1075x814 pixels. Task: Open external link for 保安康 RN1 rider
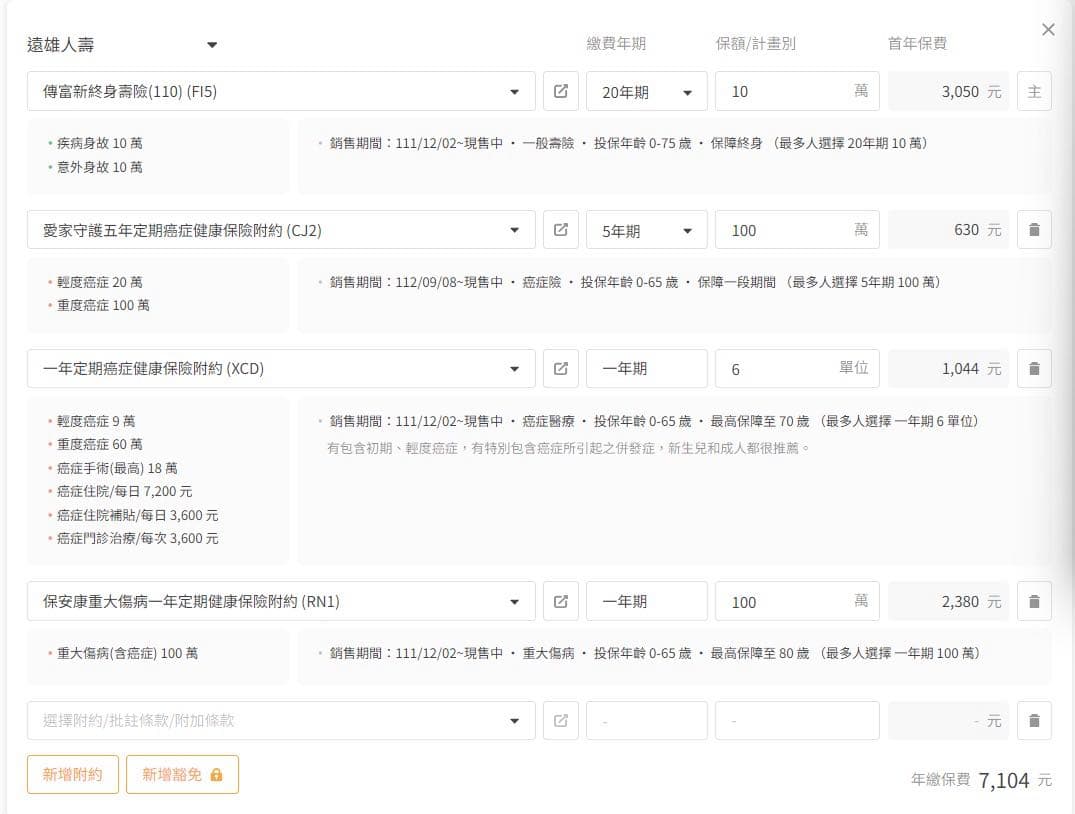pyautogui.click(x=560, y=602)
